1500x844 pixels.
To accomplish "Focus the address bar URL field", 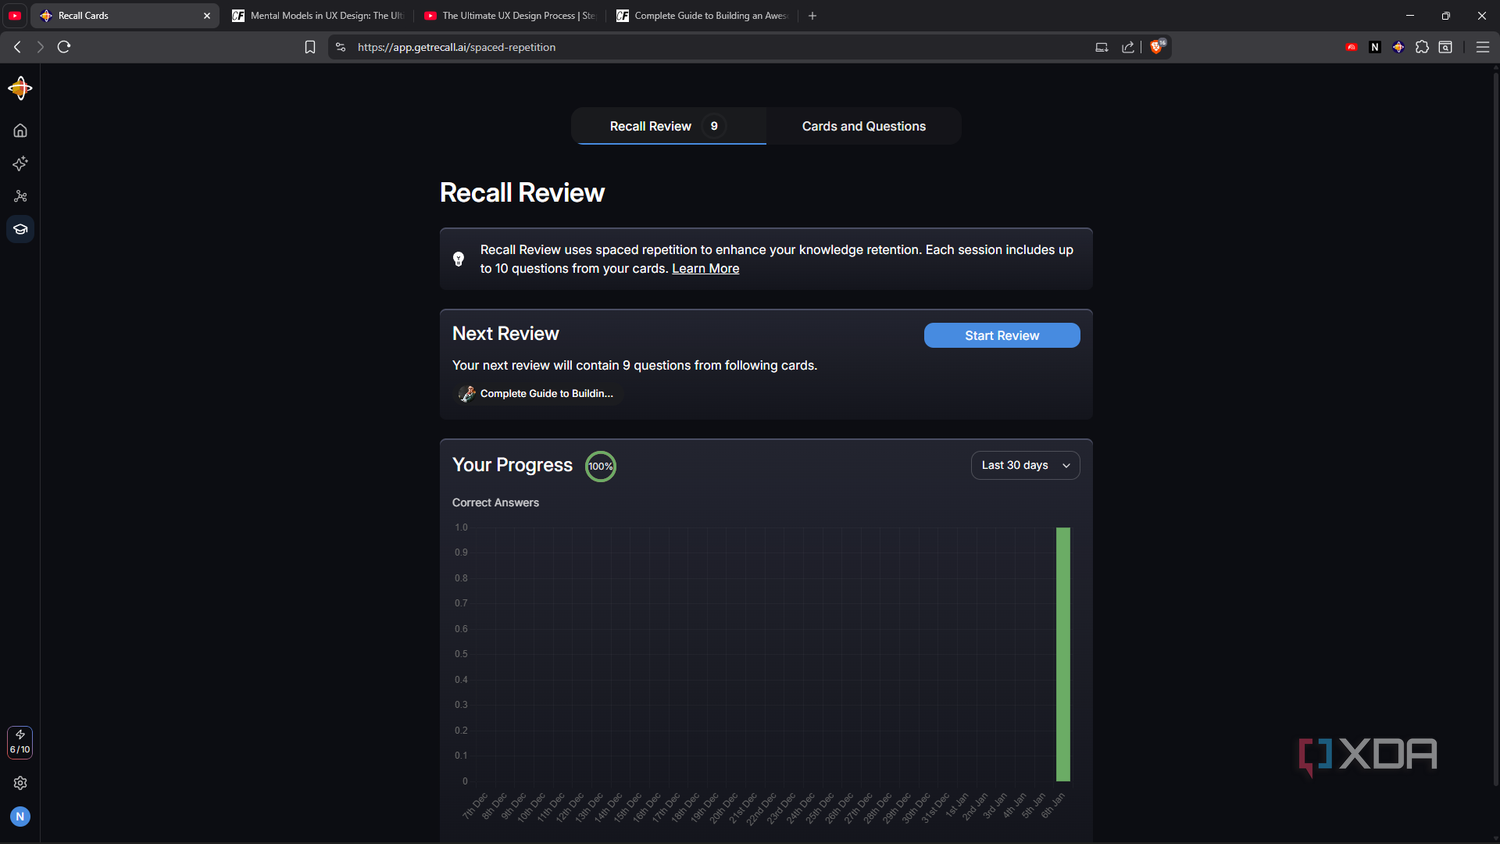I will coord(720,47).
